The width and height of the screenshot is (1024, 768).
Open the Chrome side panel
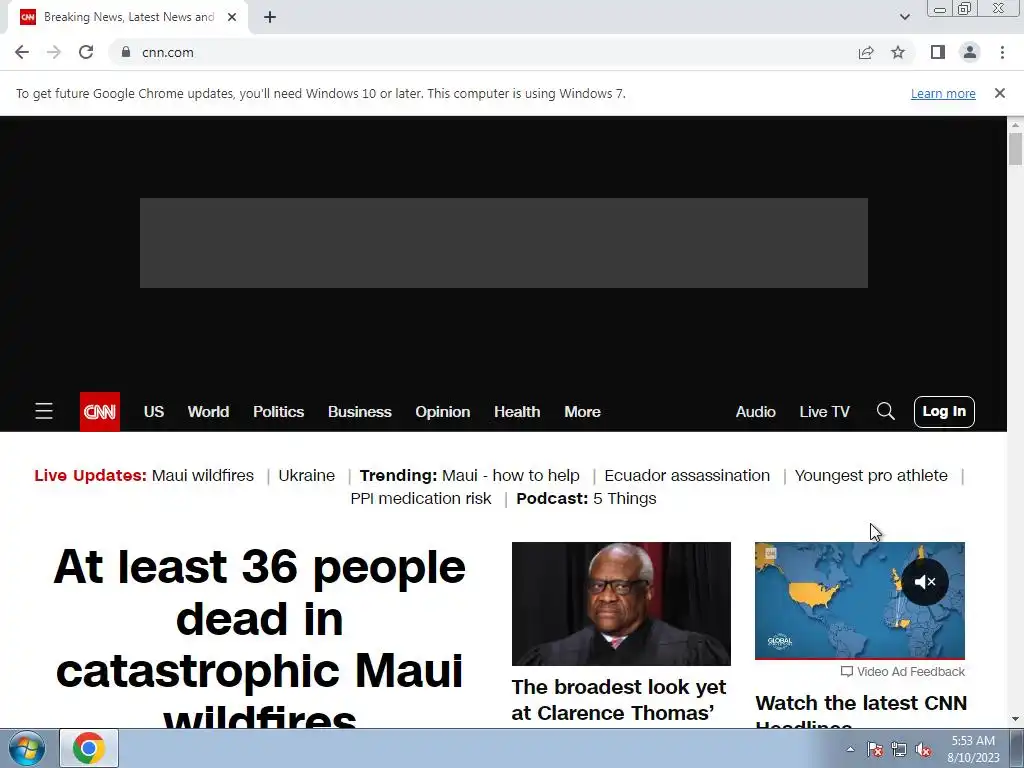click(x=938, y=52)
